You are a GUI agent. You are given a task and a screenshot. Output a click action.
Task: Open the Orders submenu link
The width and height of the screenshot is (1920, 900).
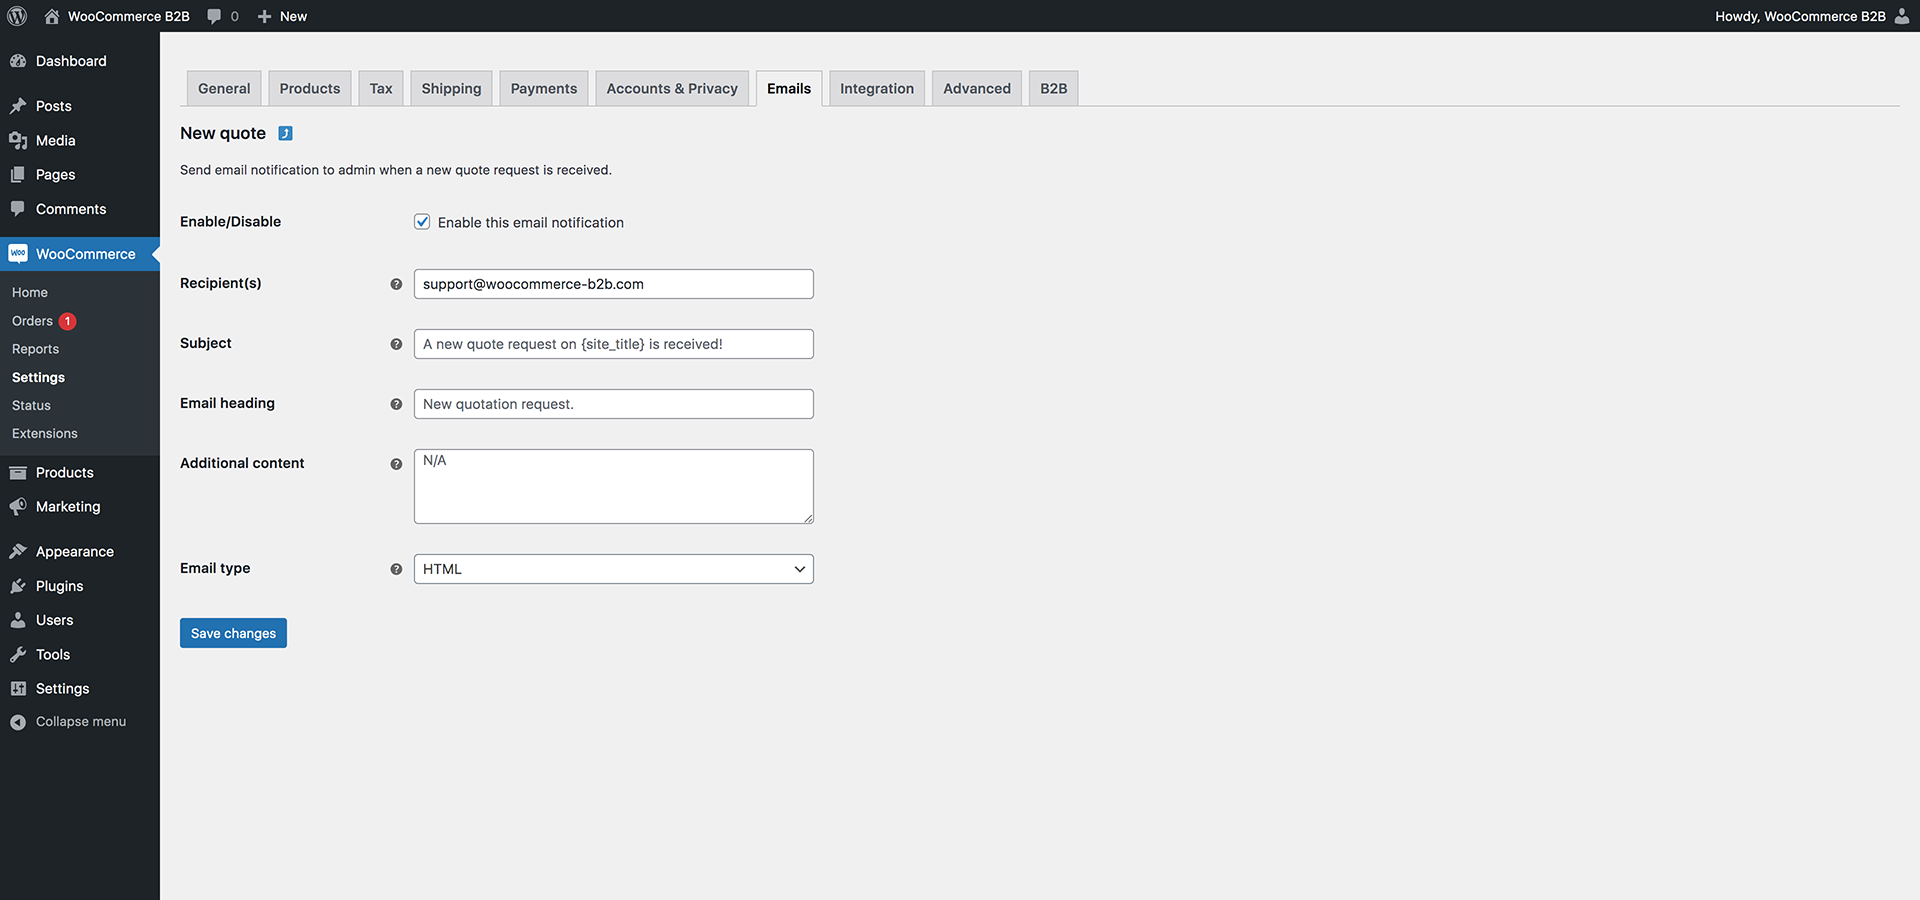pyautogui.click(x=32, y=321)
